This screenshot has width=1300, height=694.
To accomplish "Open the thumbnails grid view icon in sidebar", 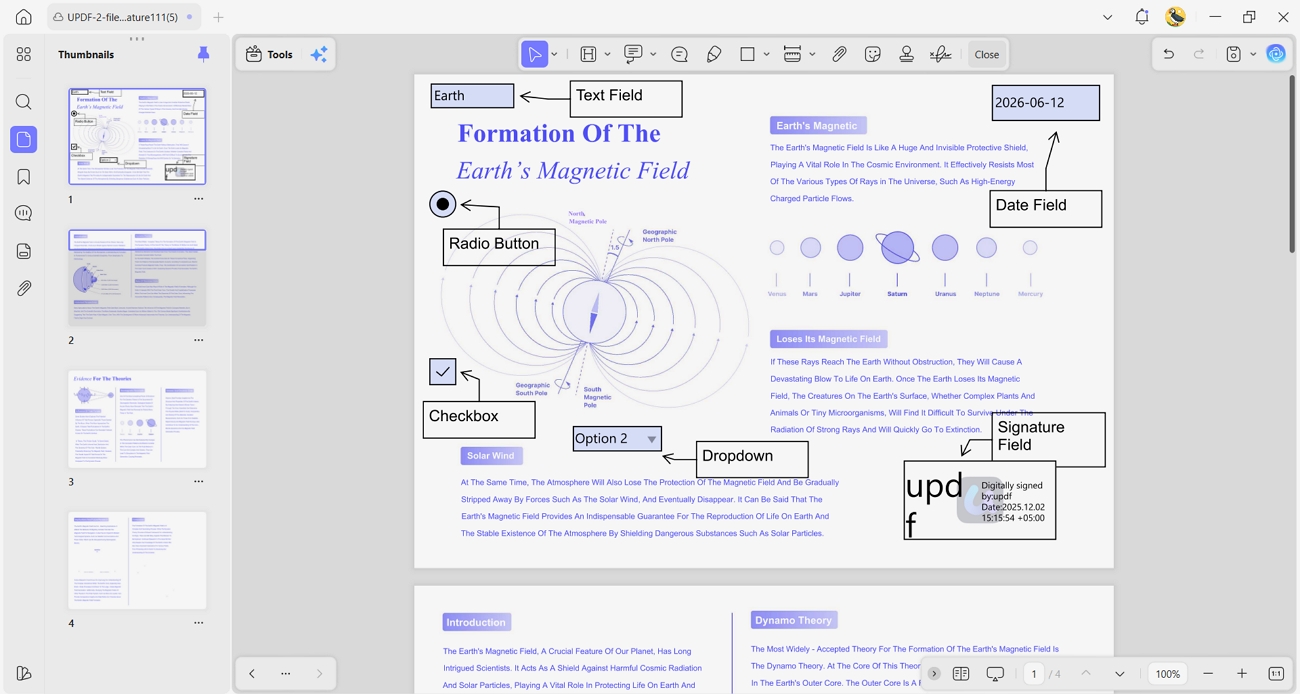I will [24, 55].
